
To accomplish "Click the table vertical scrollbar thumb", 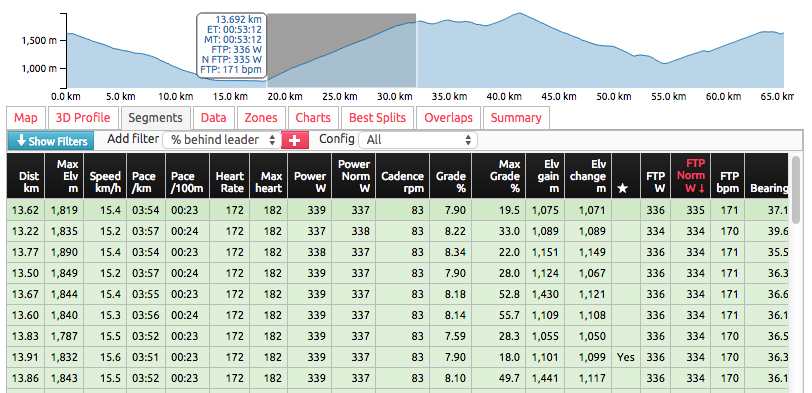I will coord(796,189).
